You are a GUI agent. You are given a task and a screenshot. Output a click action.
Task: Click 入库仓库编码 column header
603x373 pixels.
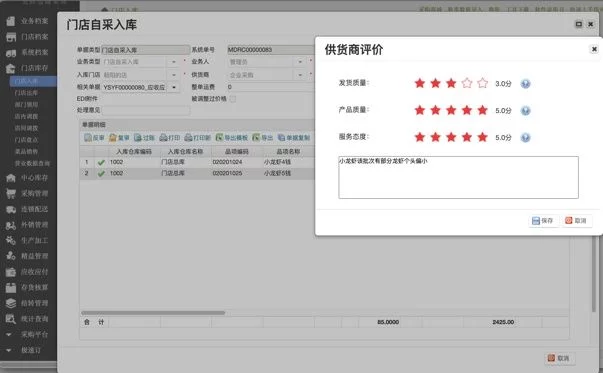point(134,152)
